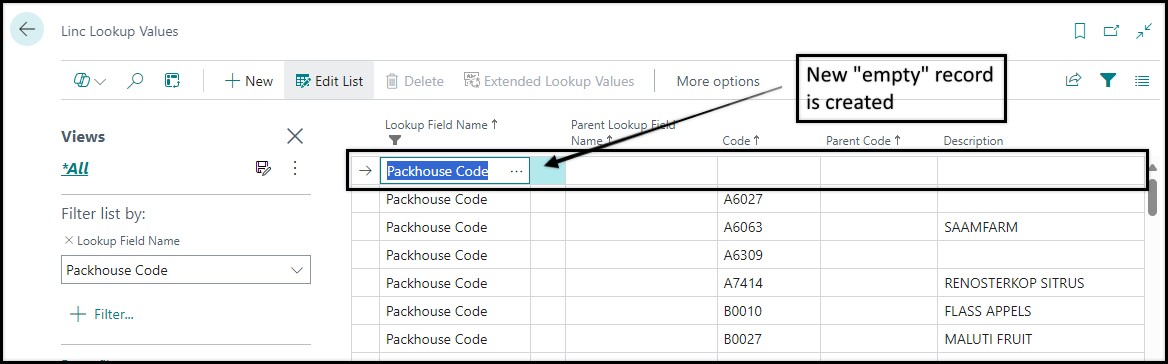Open page in new window icon
Image resolution: width=1168 pixels, height=364 pixels.
1111,31
